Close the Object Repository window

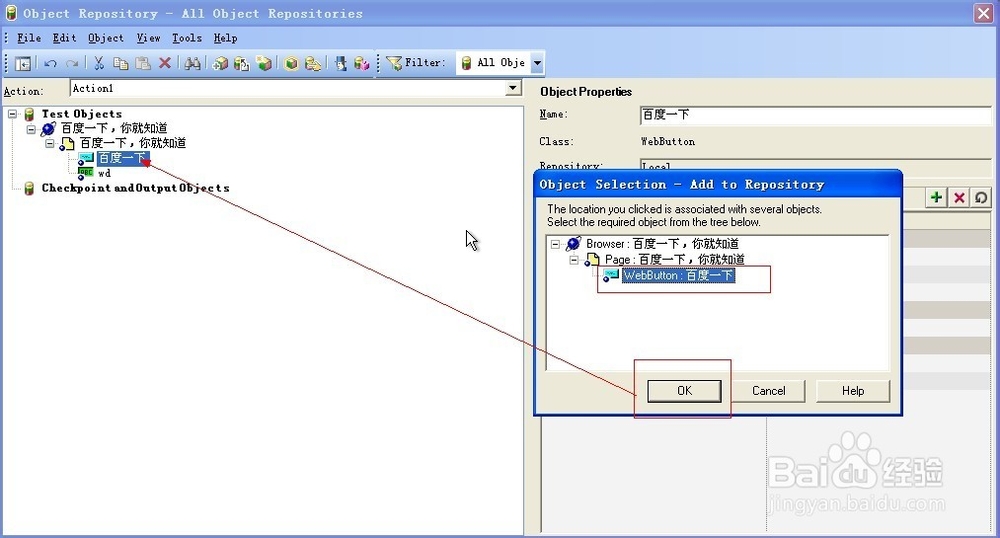(x=983, y=13)
